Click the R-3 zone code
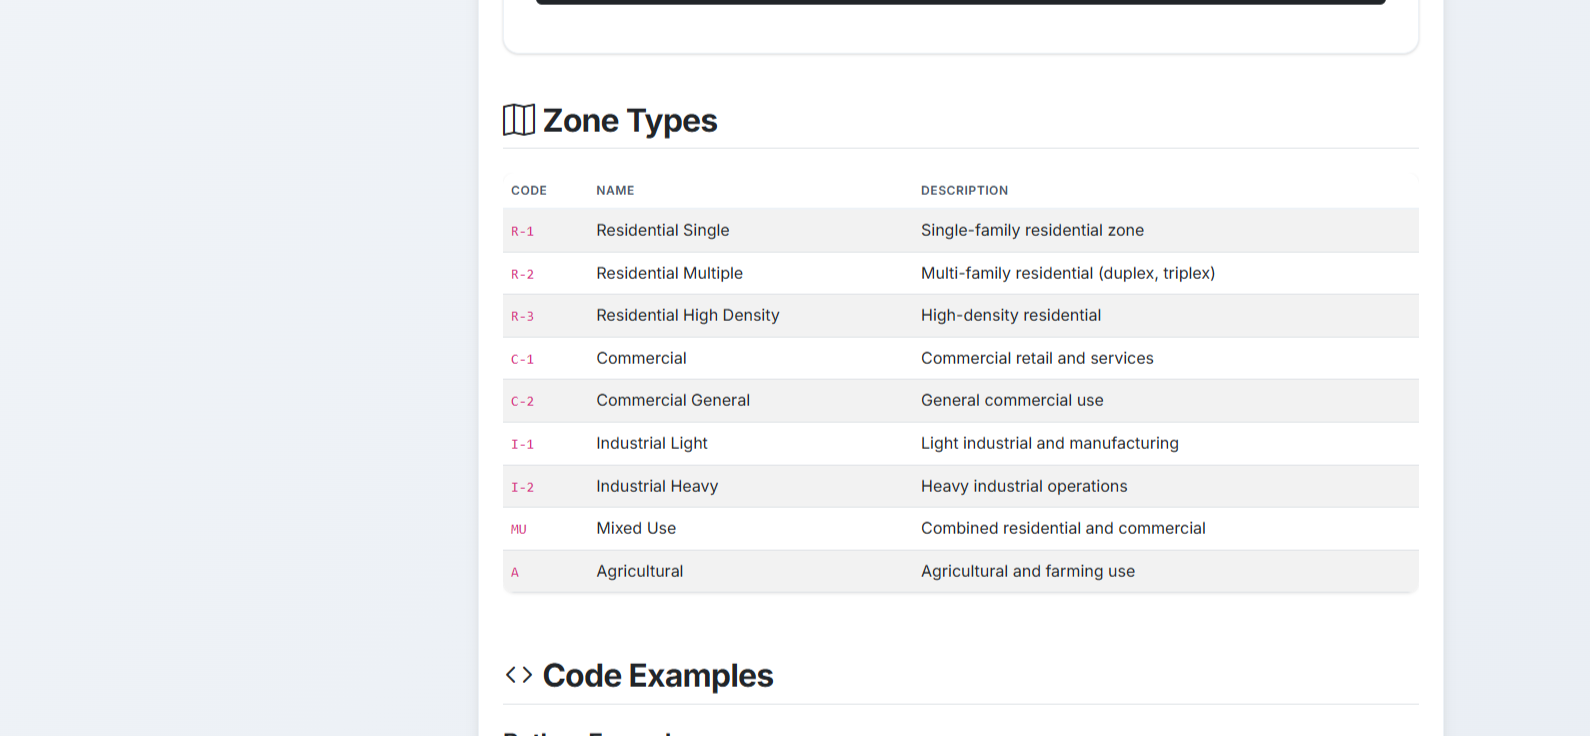Viewport: 1590px width, 736px height. (x=522, y=317)
